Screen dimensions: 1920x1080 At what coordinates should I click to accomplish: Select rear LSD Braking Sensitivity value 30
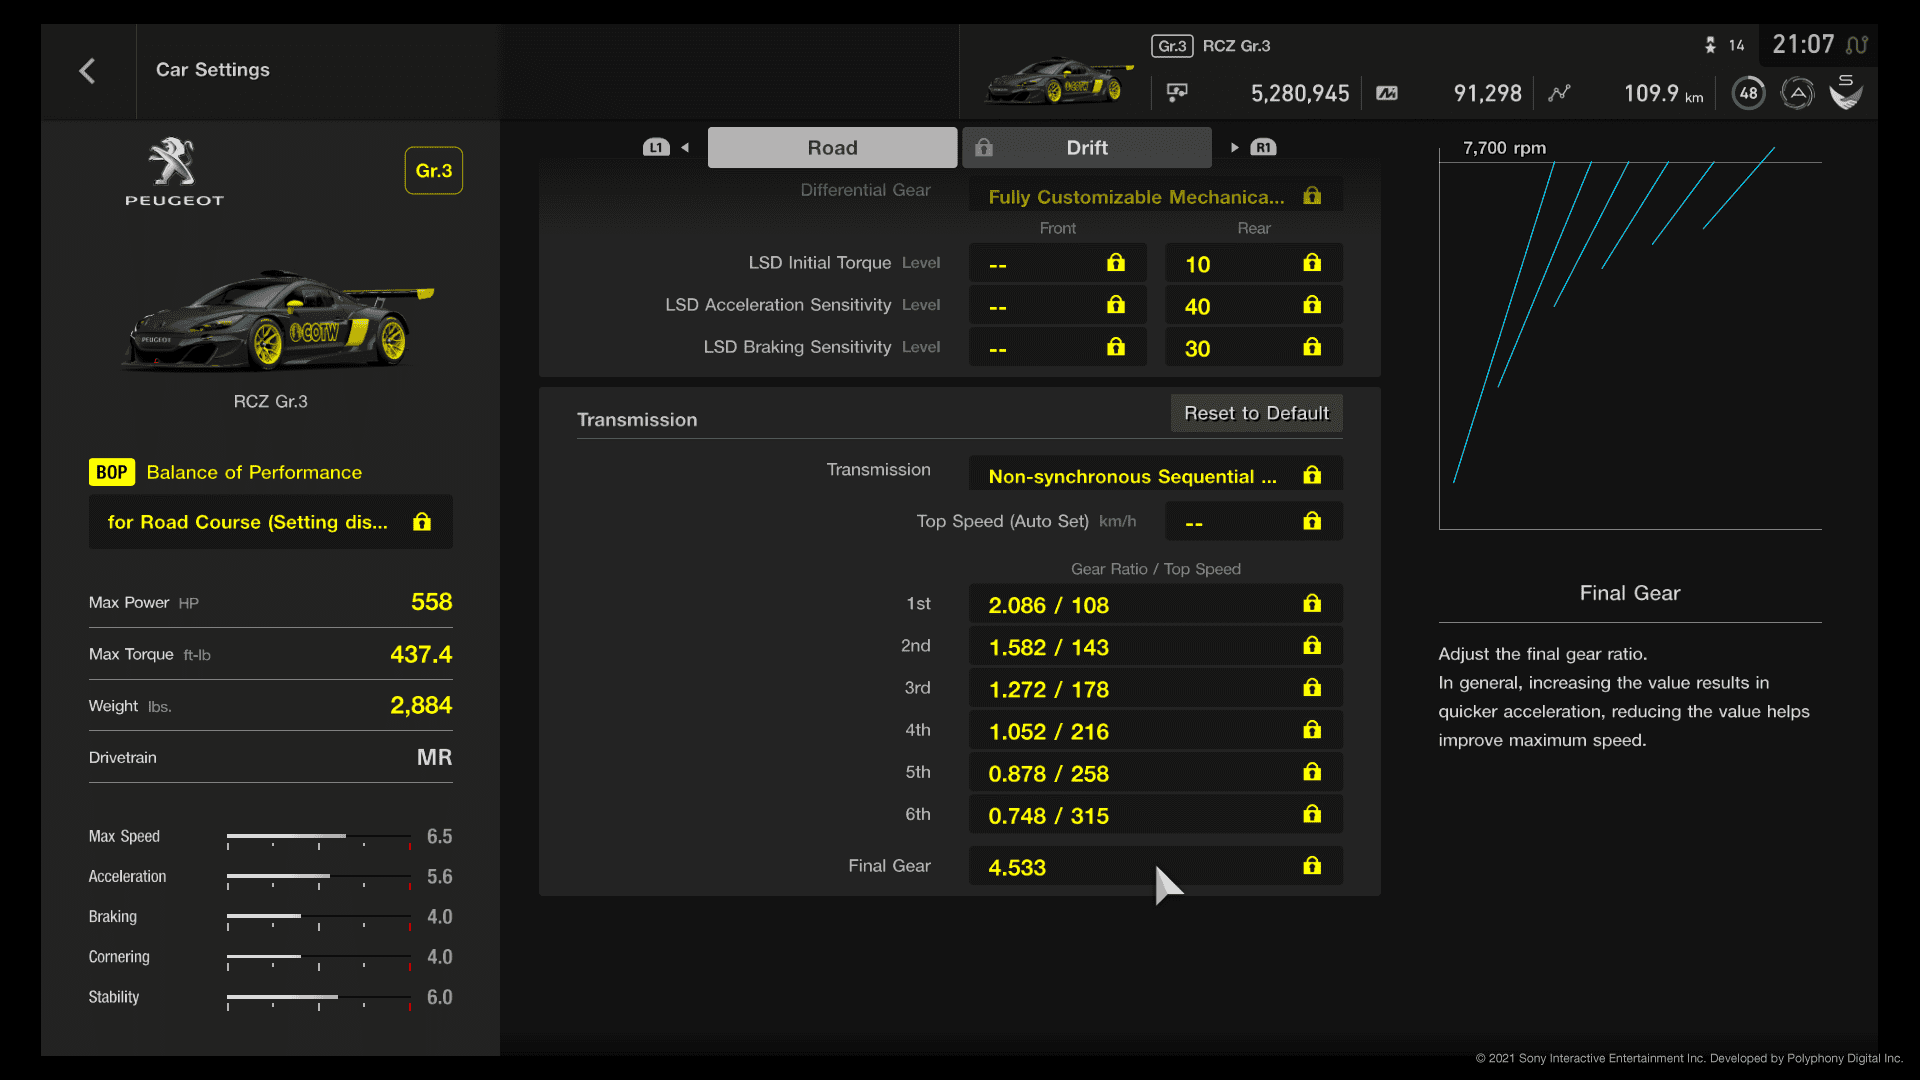pos(1253,347)
